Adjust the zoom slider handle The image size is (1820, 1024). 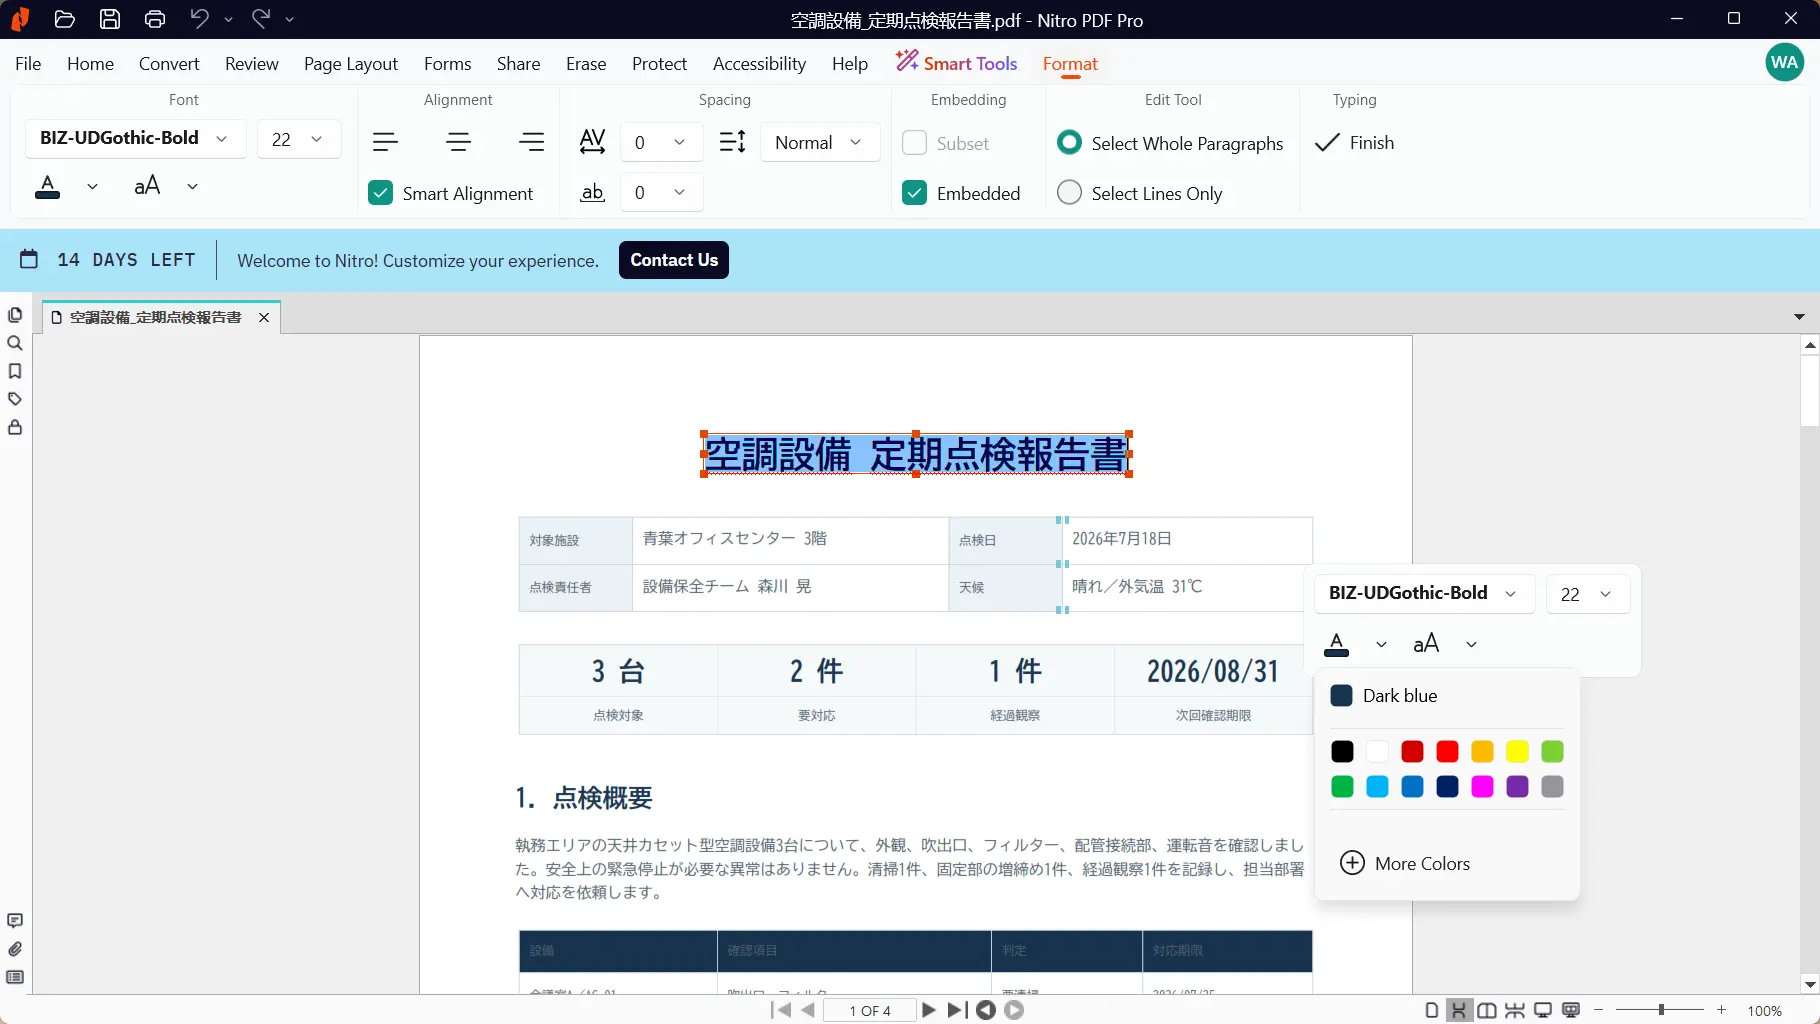pos(1661,1010)
